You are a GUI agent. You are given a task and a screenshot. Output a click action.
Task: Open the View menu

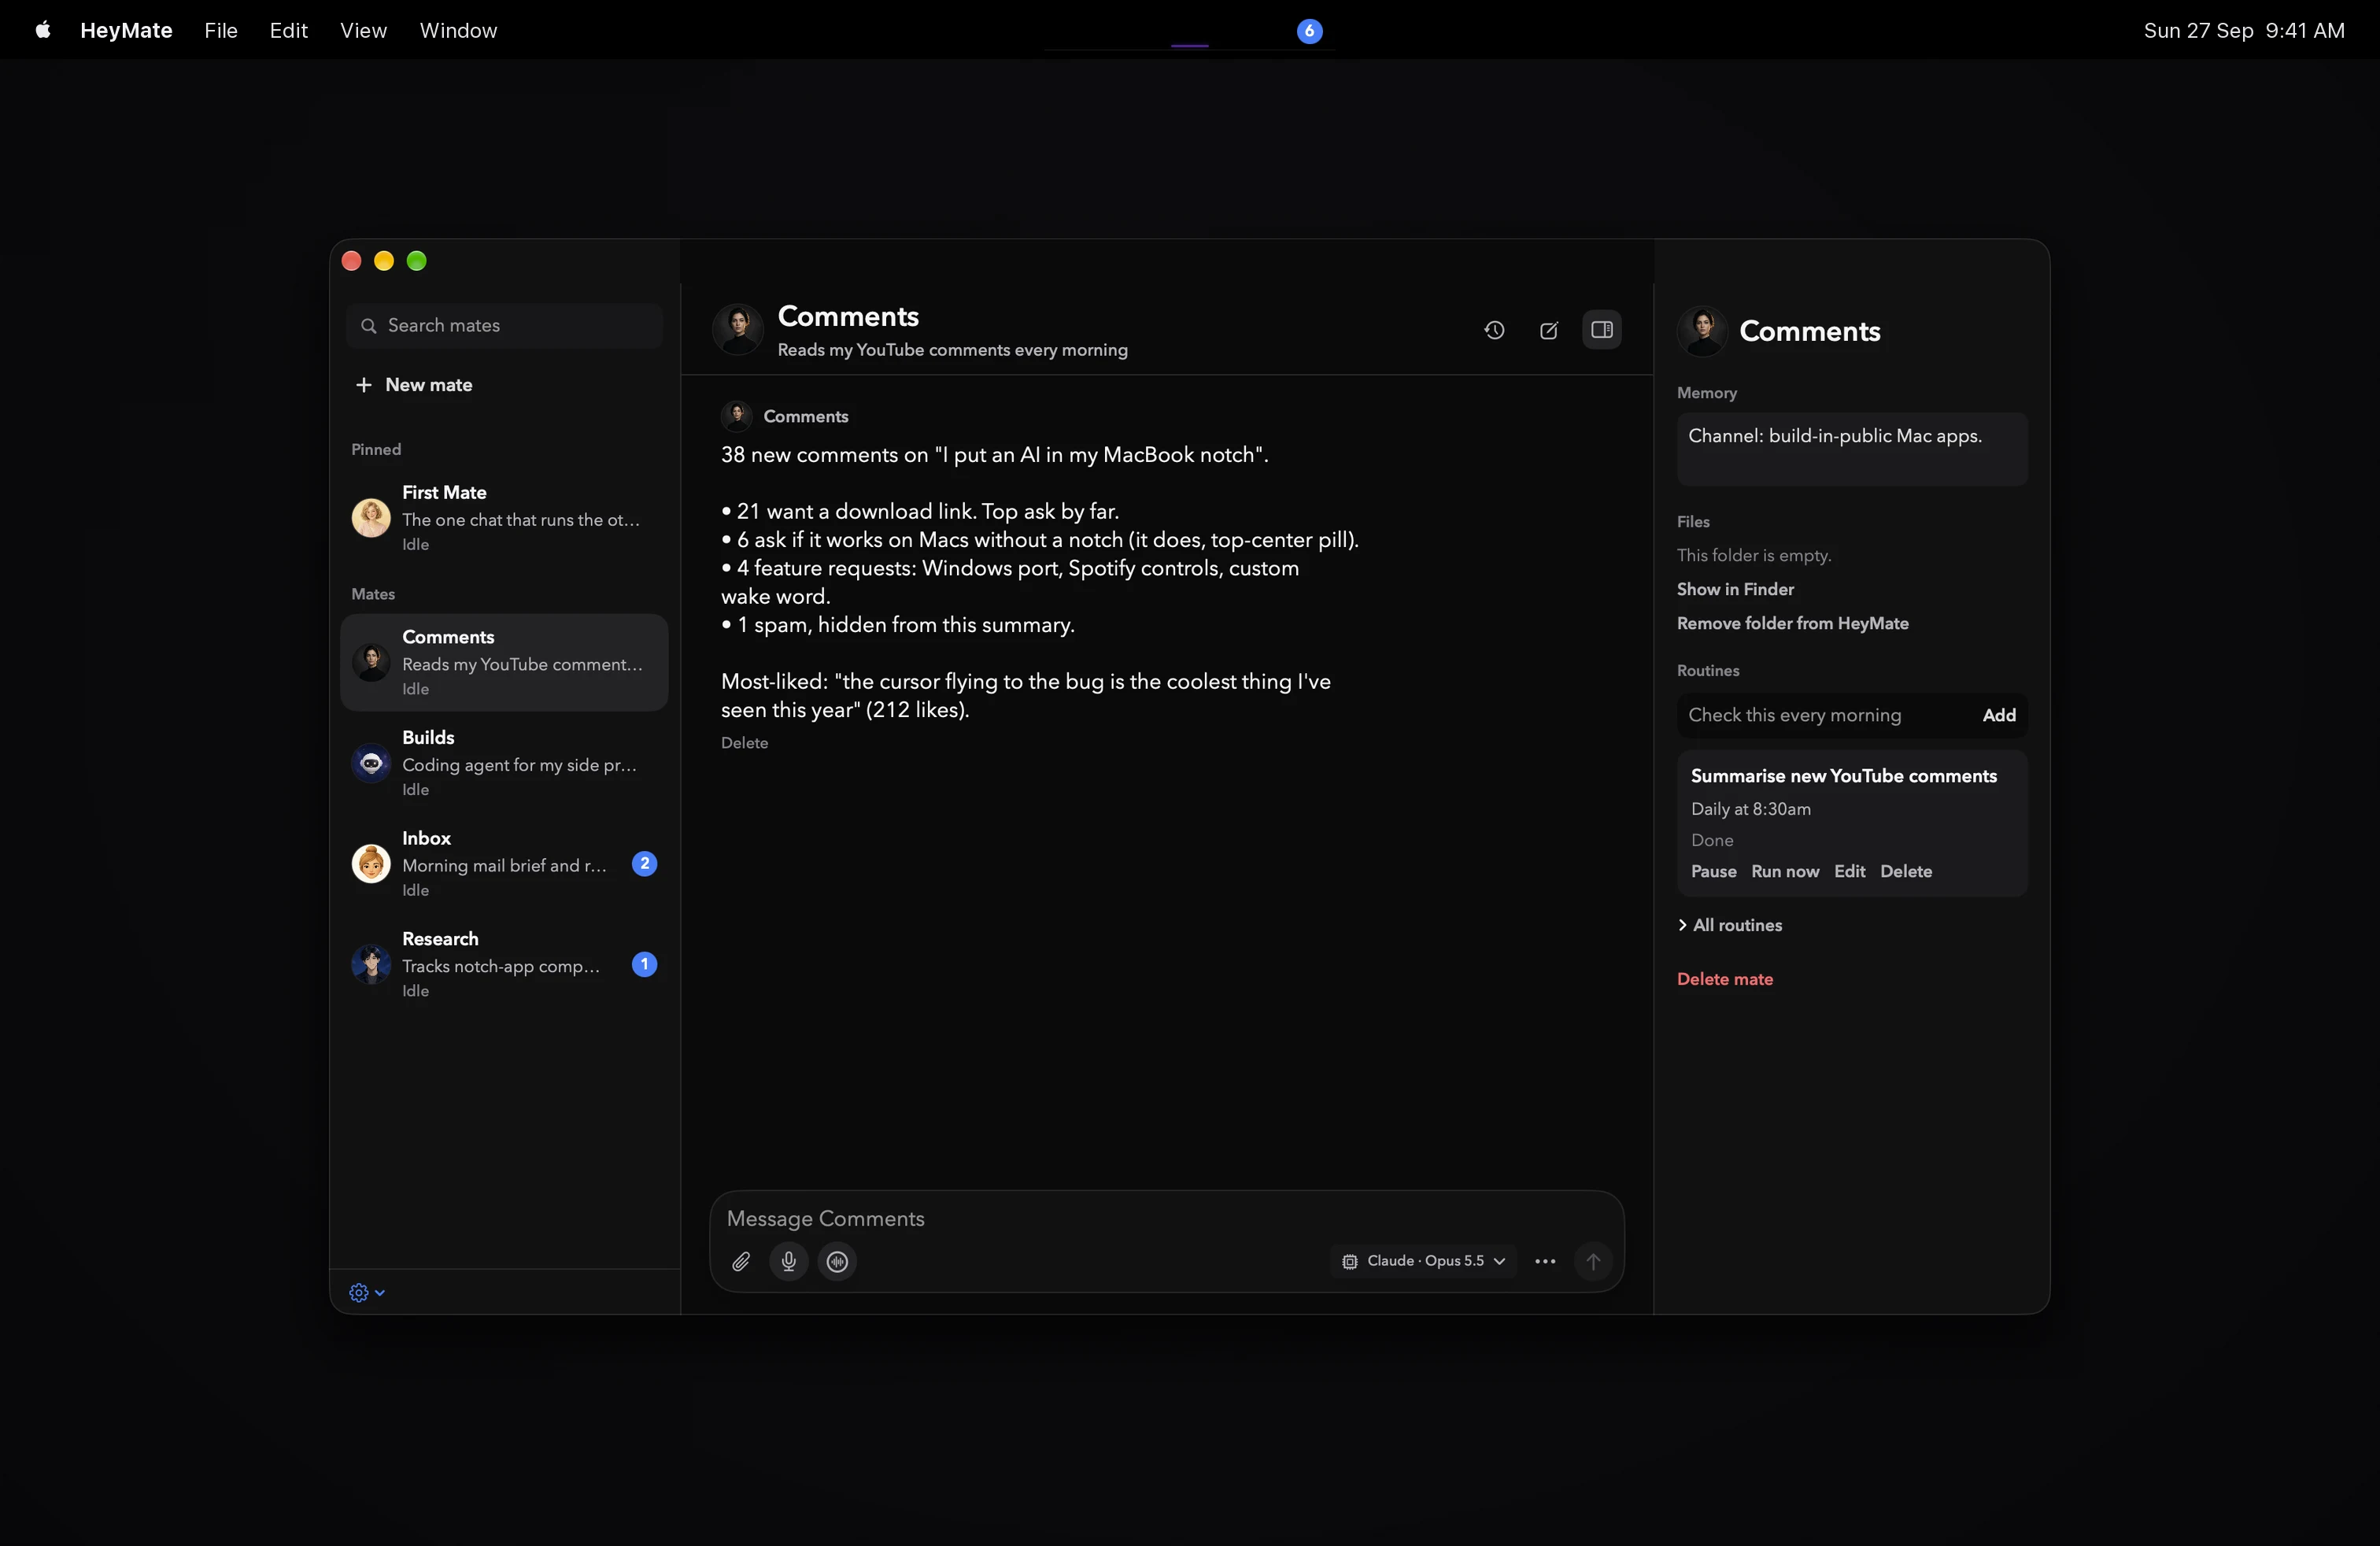(x=363, y=30)
